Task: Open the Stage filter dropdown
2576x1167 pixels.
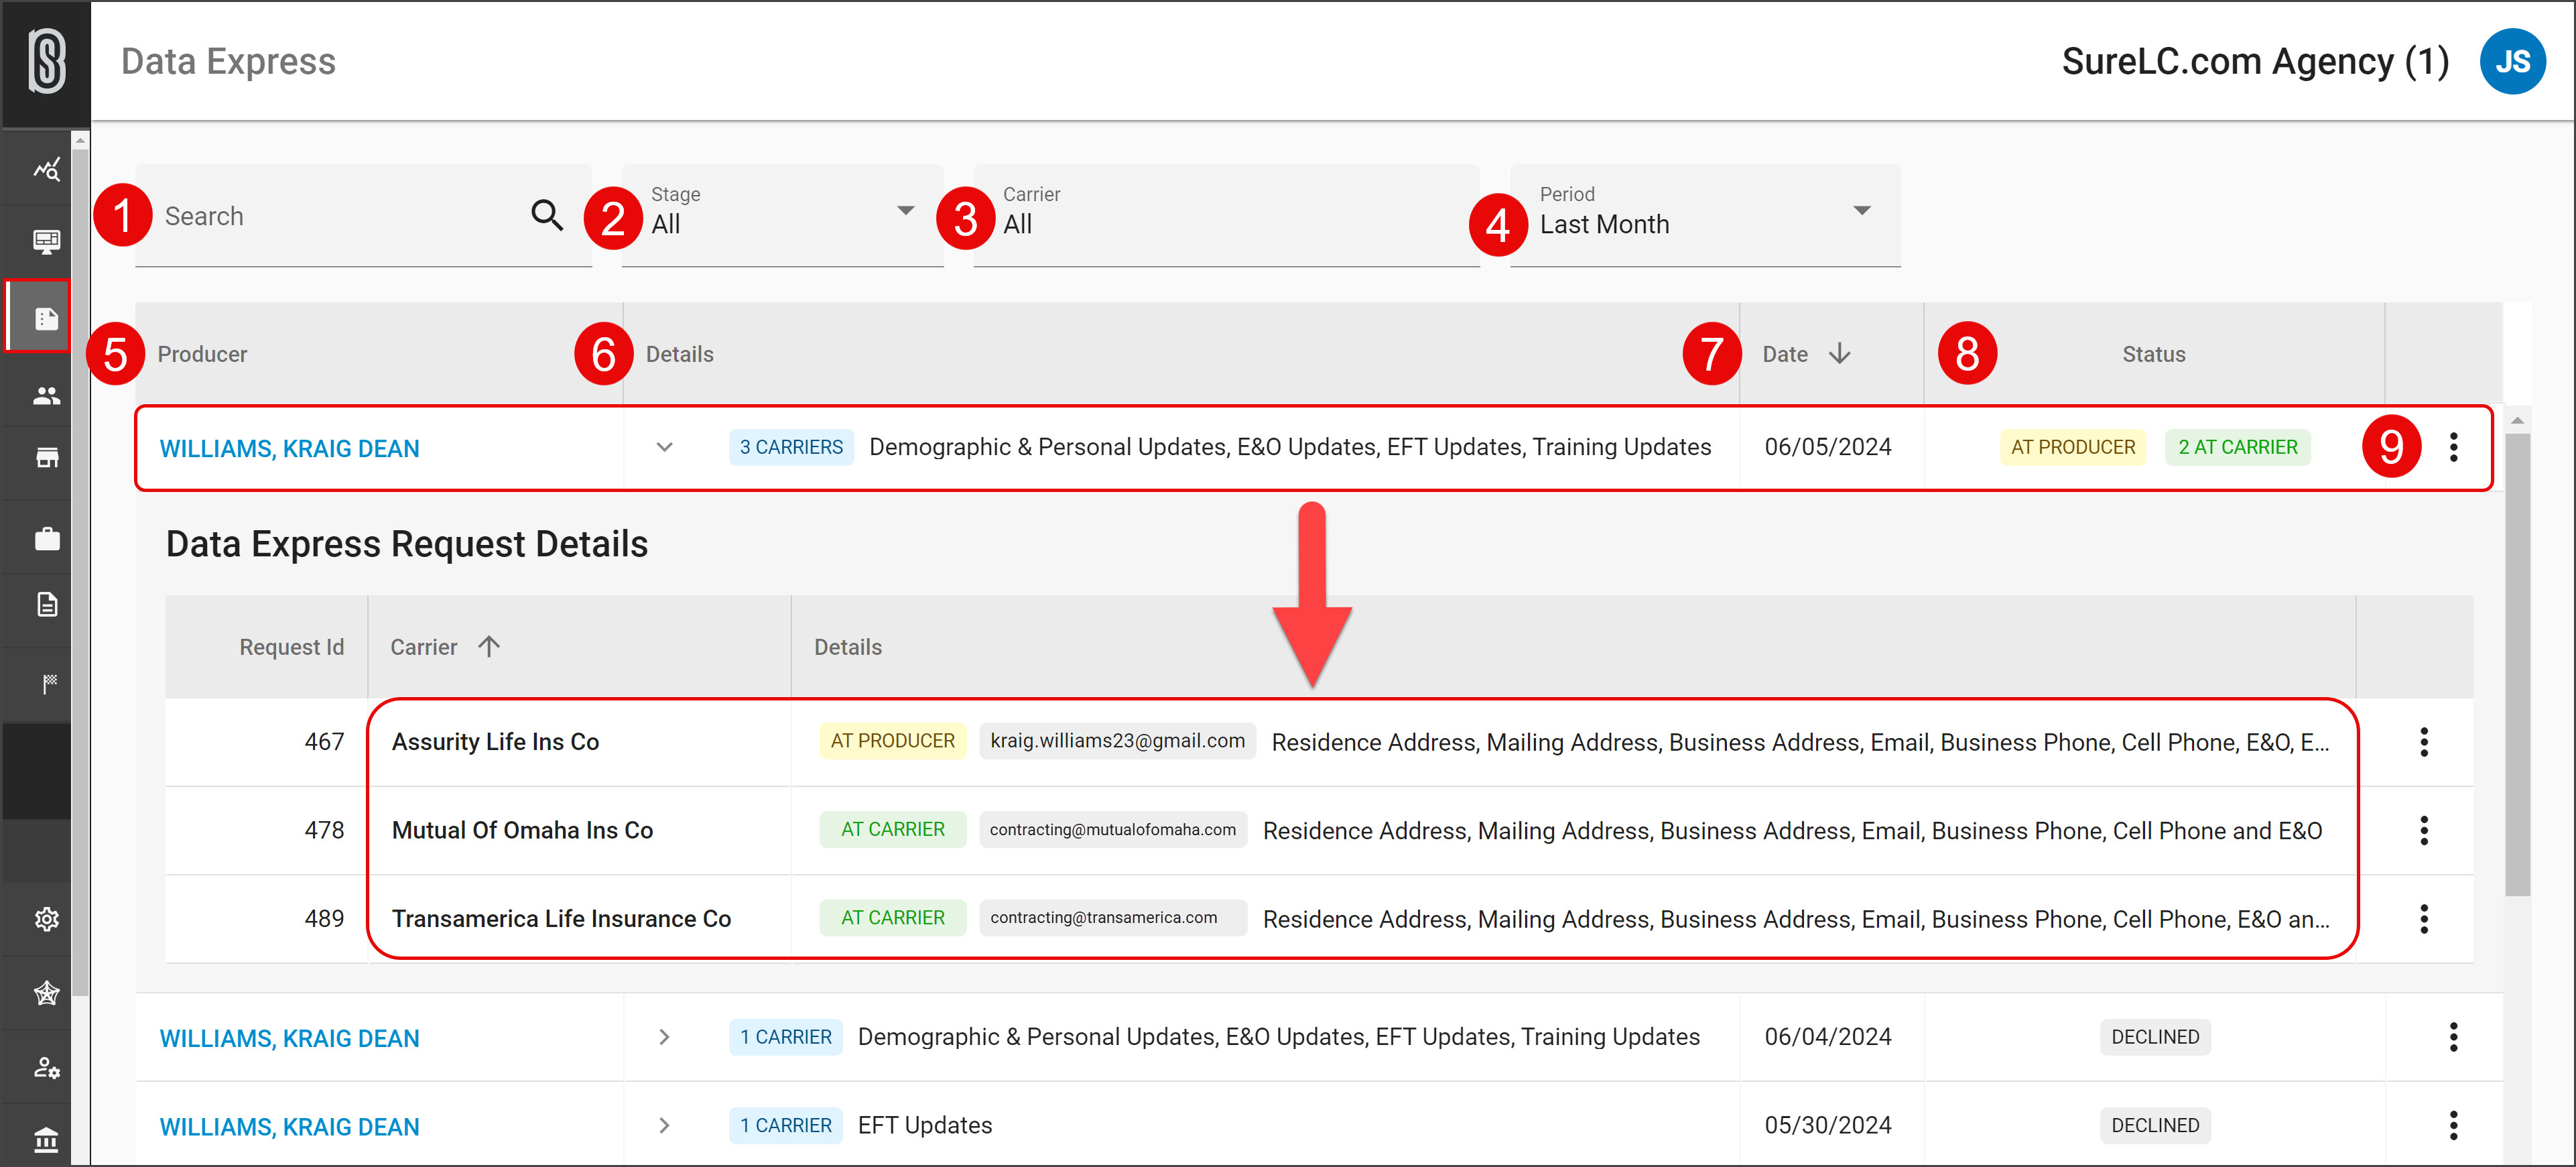Action: (781, 215)
